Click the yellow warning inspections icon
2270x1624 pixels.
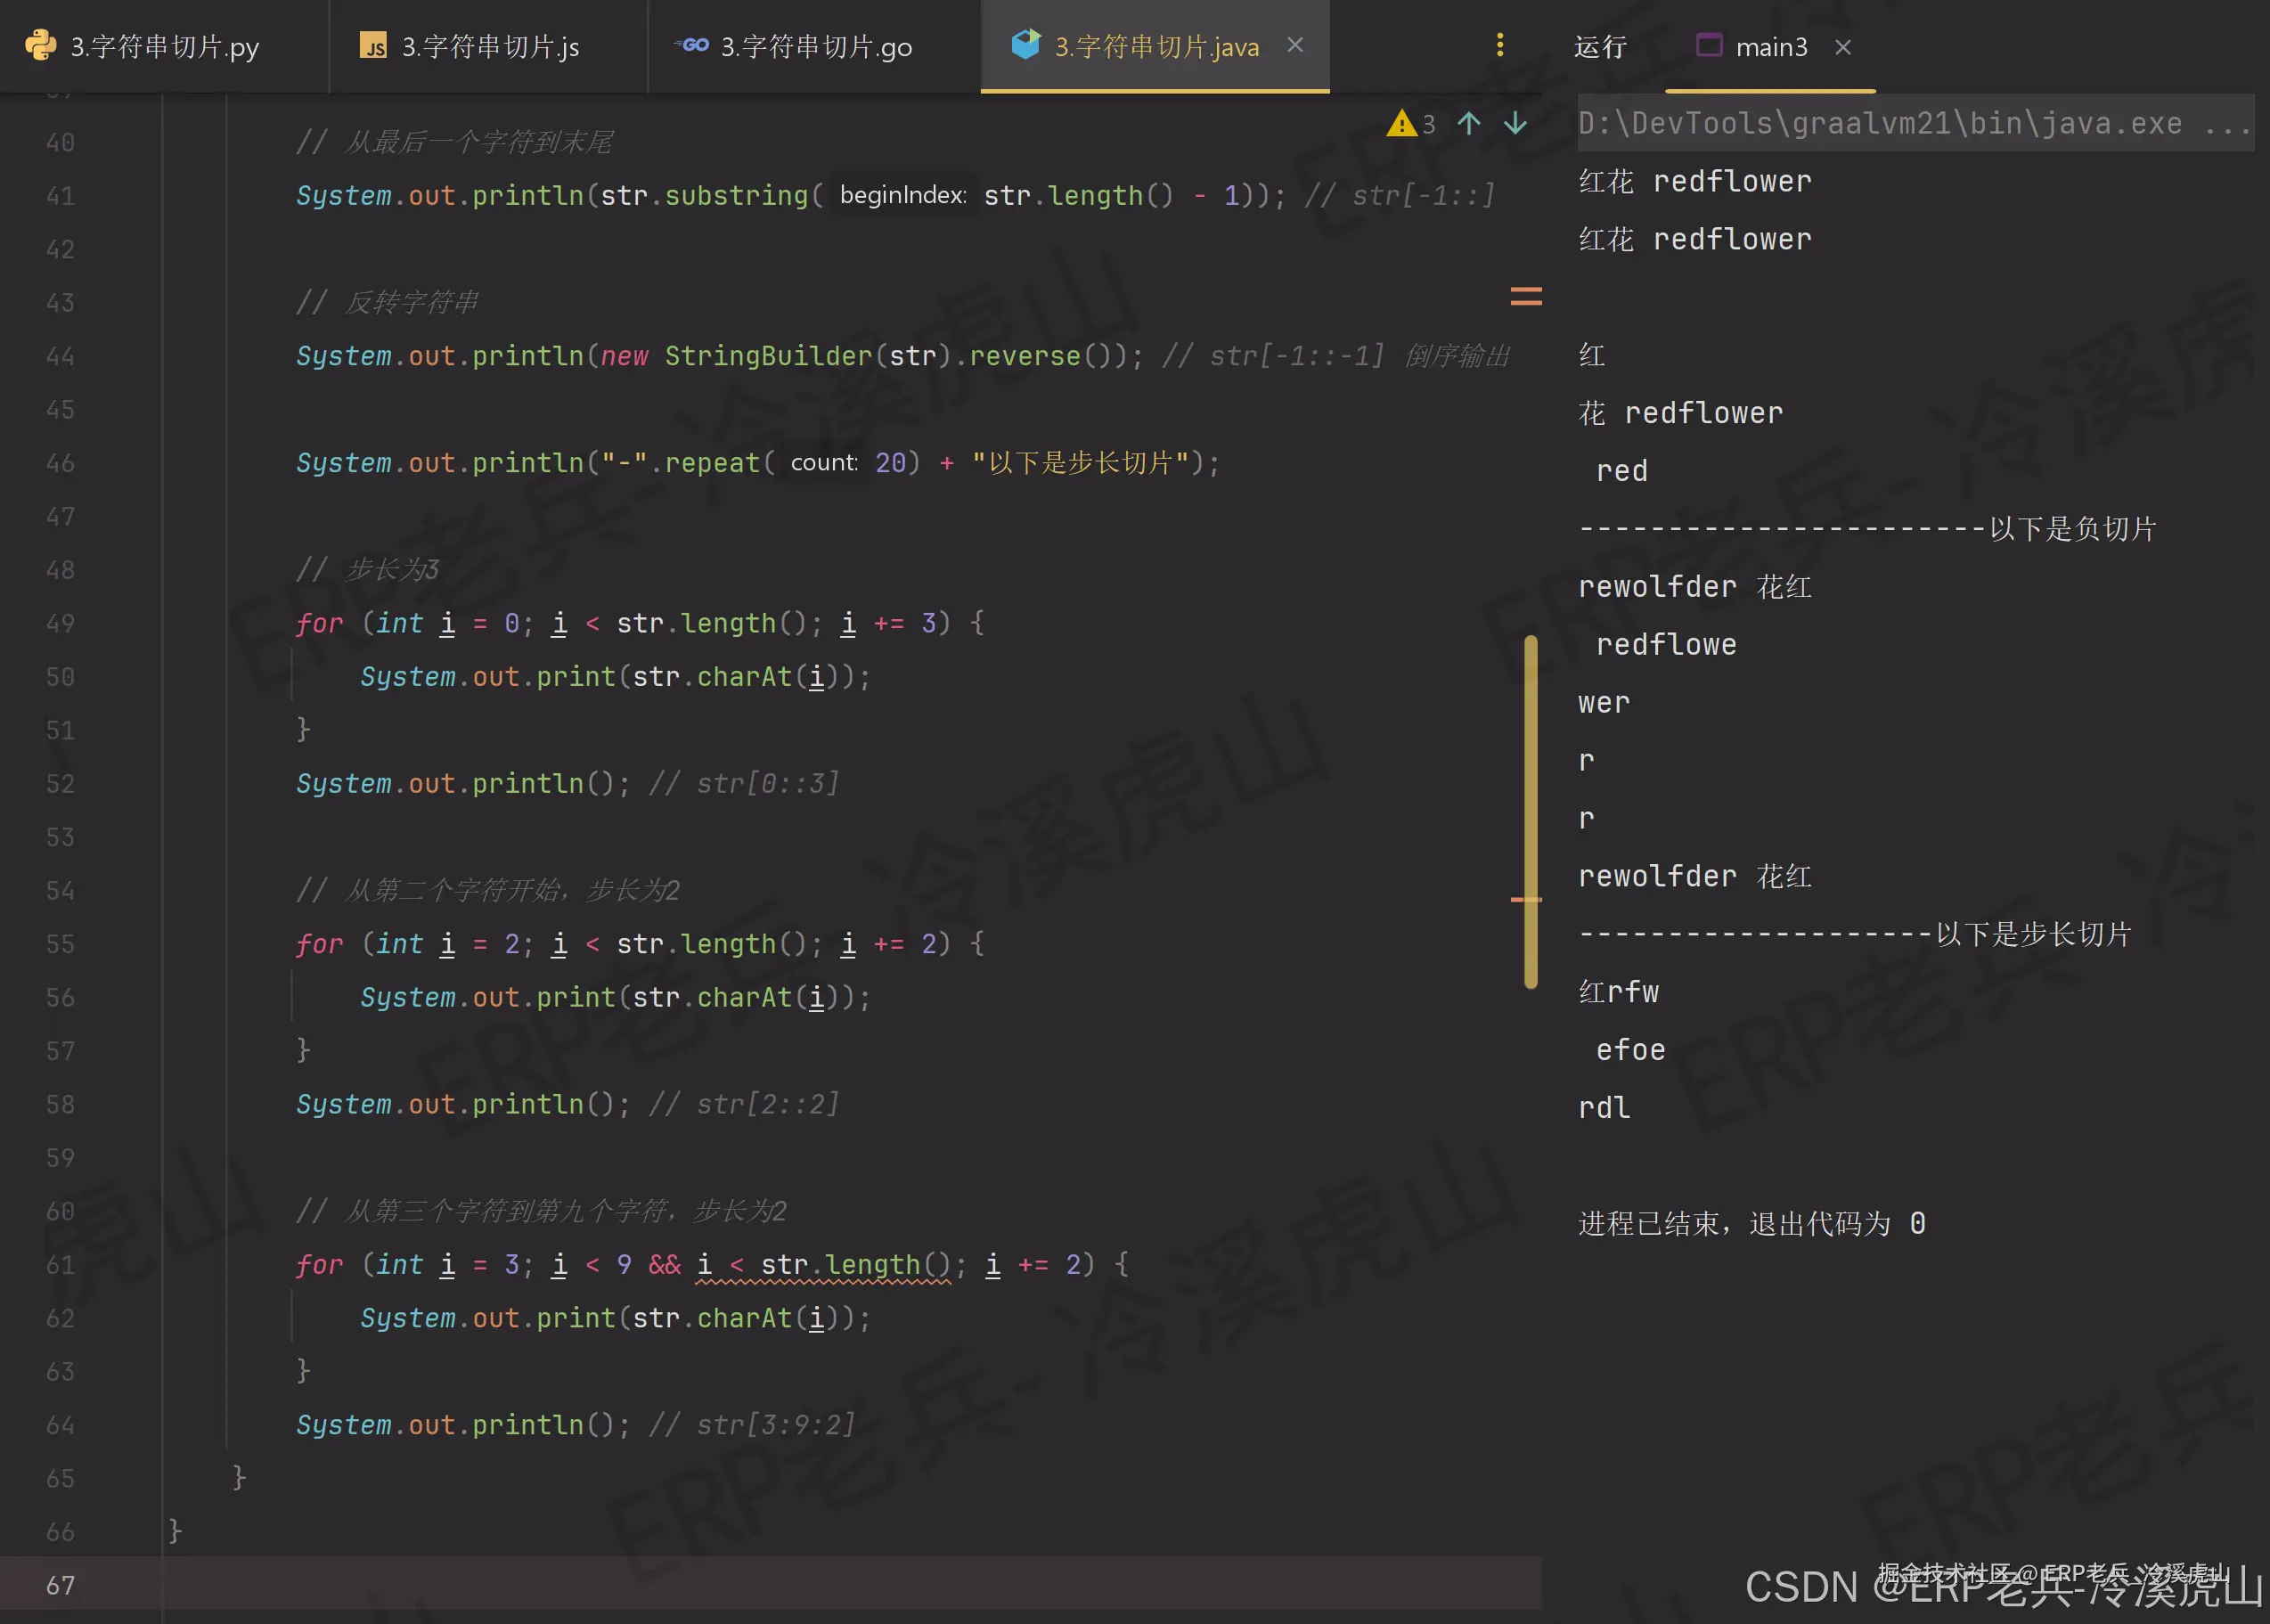pyautogui.click(x=1401, y=123)
